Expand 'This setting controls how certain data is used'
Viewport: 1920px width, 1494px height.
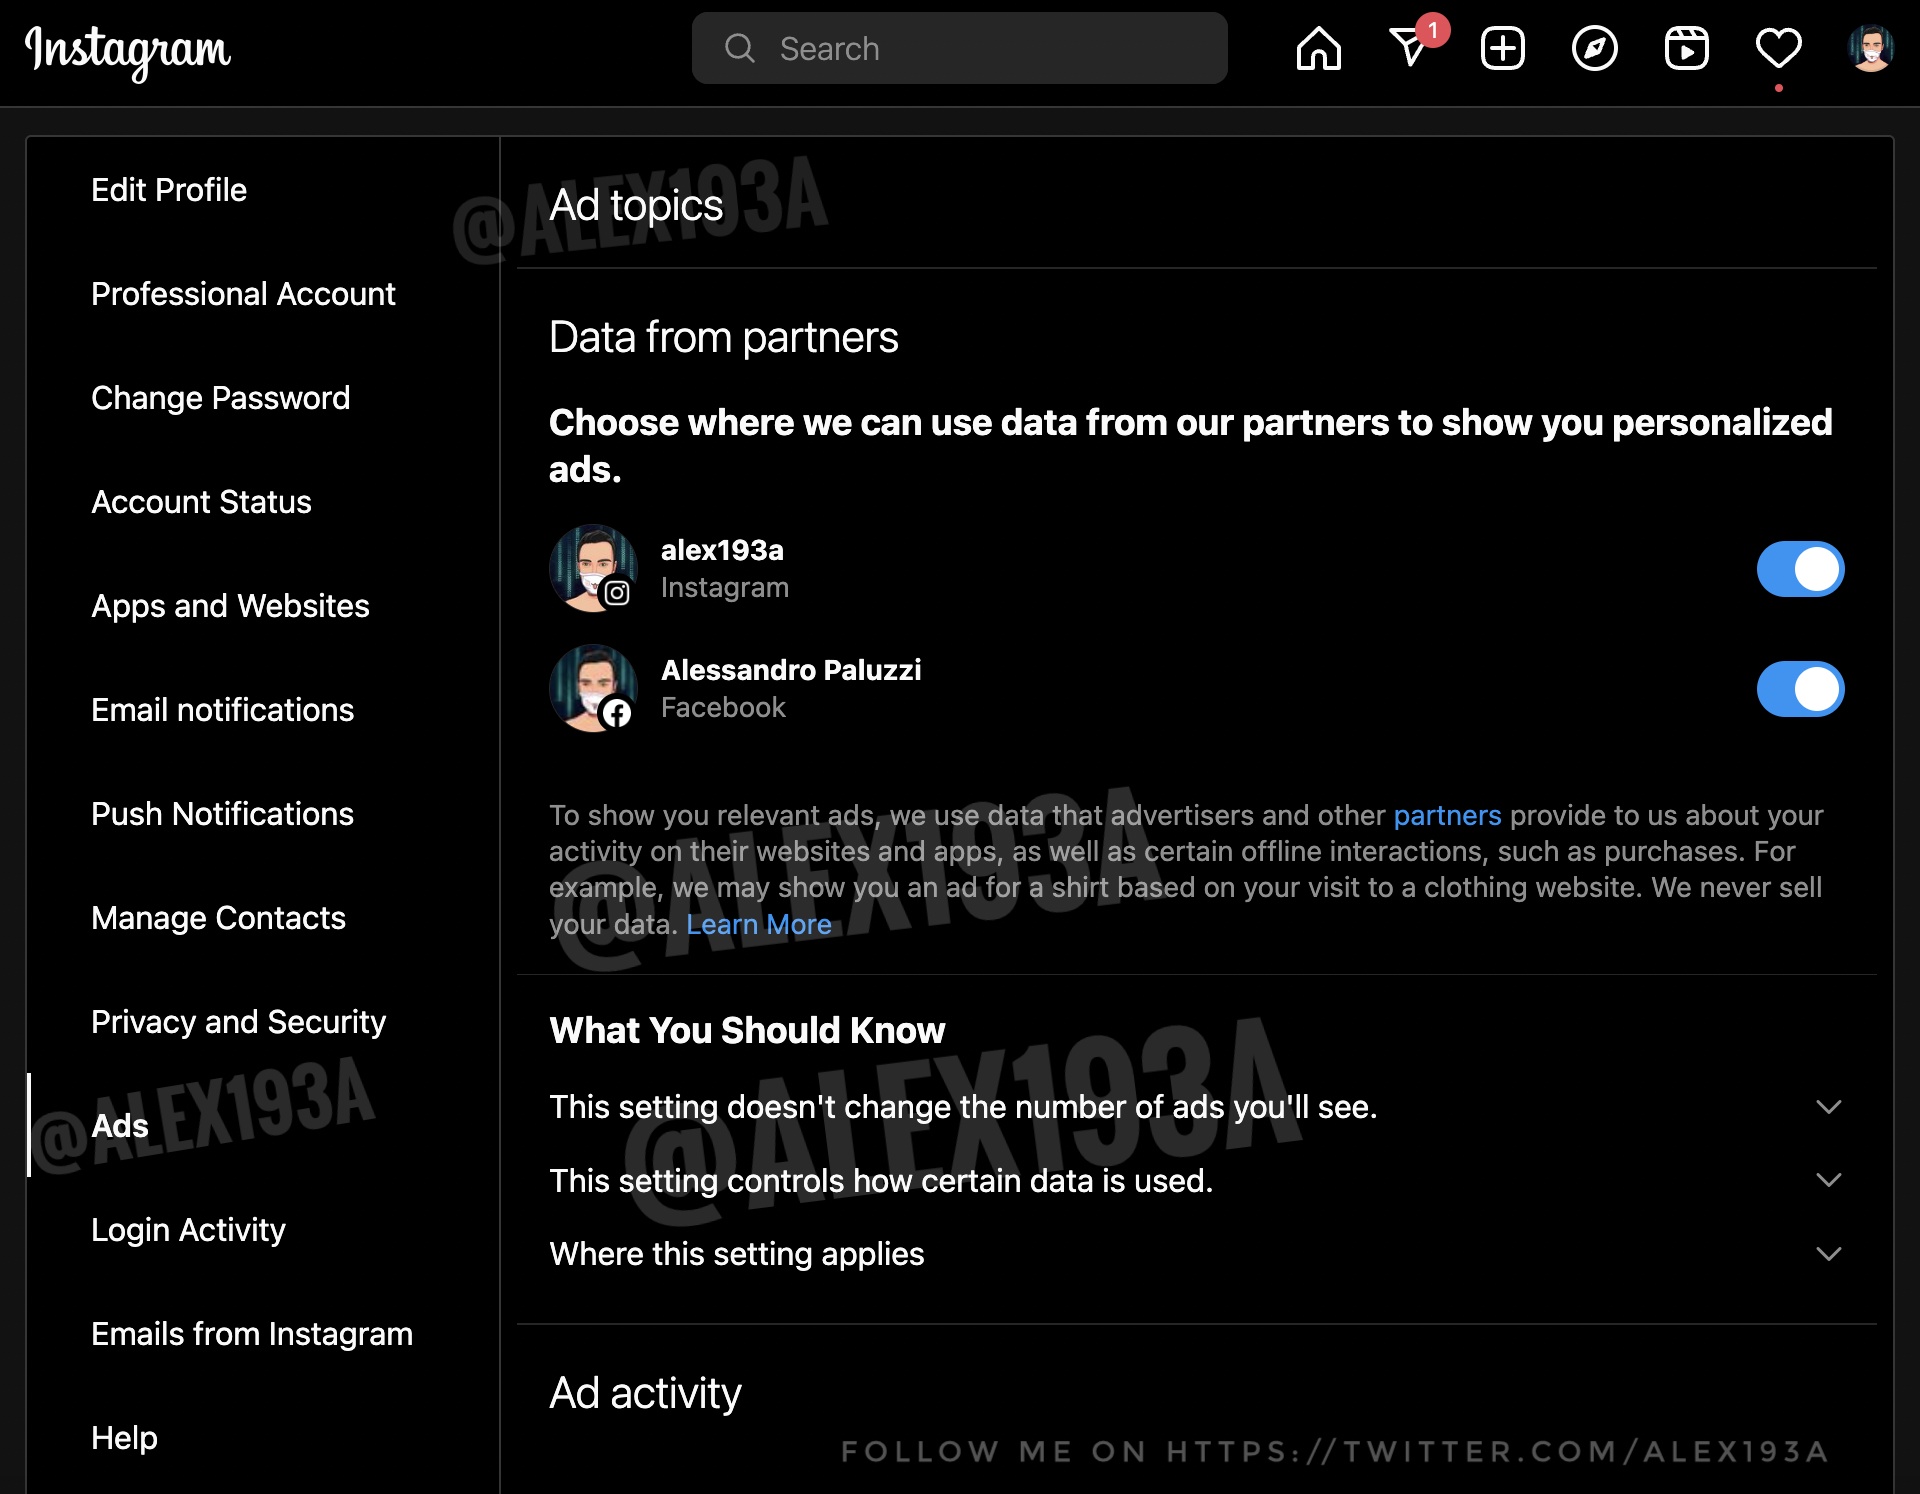coord(1828,1181)
